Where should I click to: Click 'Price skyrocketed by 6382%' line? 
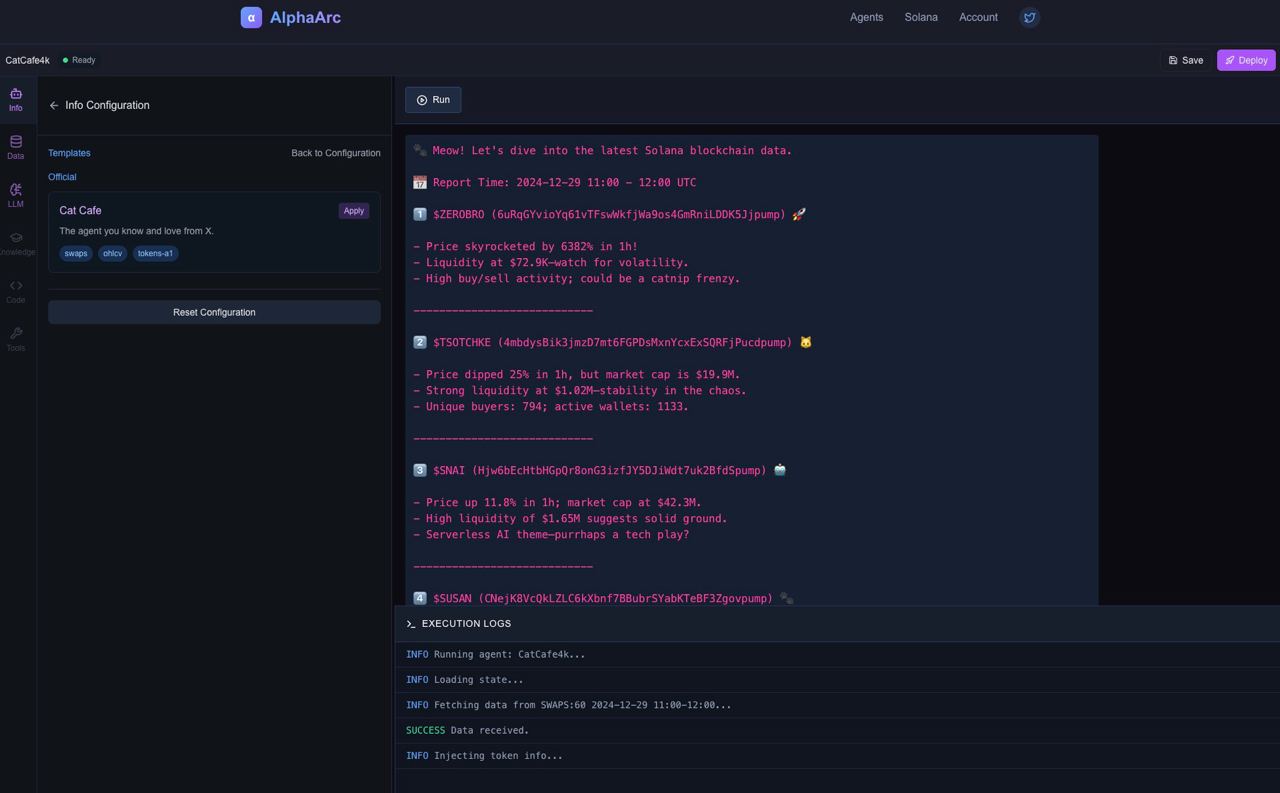tap(525, 247)
